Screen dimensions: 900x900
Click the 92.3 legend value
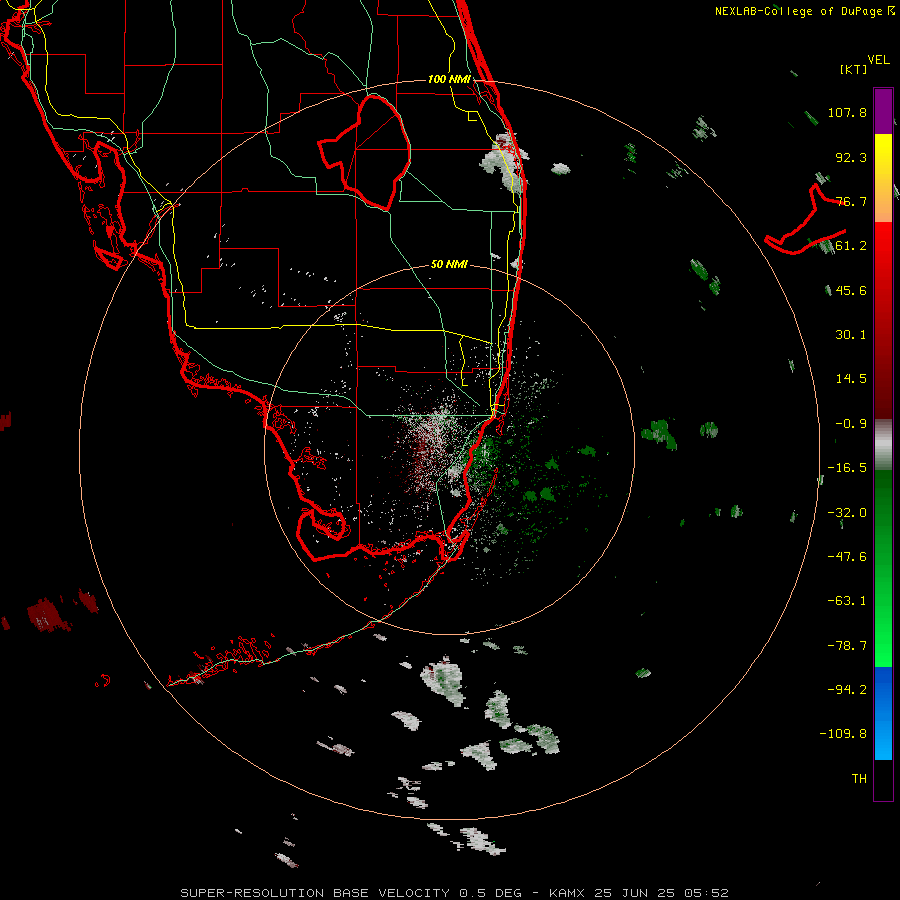(x=851, y=157)
